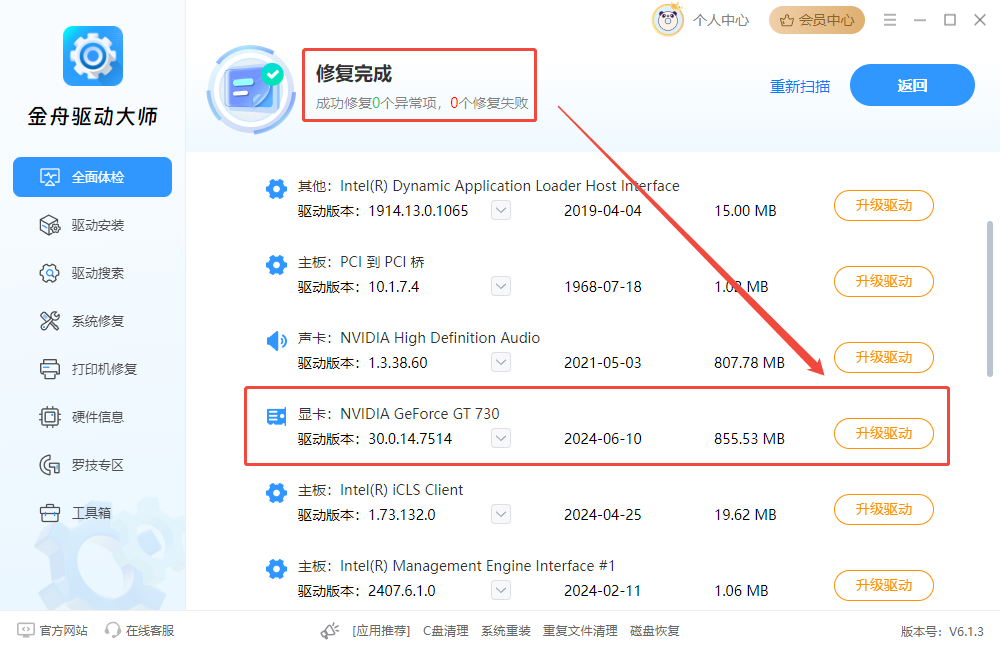Click the date 1968-07-18
Viewport: 1000px width, 650px height.
(x=603, y=287)
